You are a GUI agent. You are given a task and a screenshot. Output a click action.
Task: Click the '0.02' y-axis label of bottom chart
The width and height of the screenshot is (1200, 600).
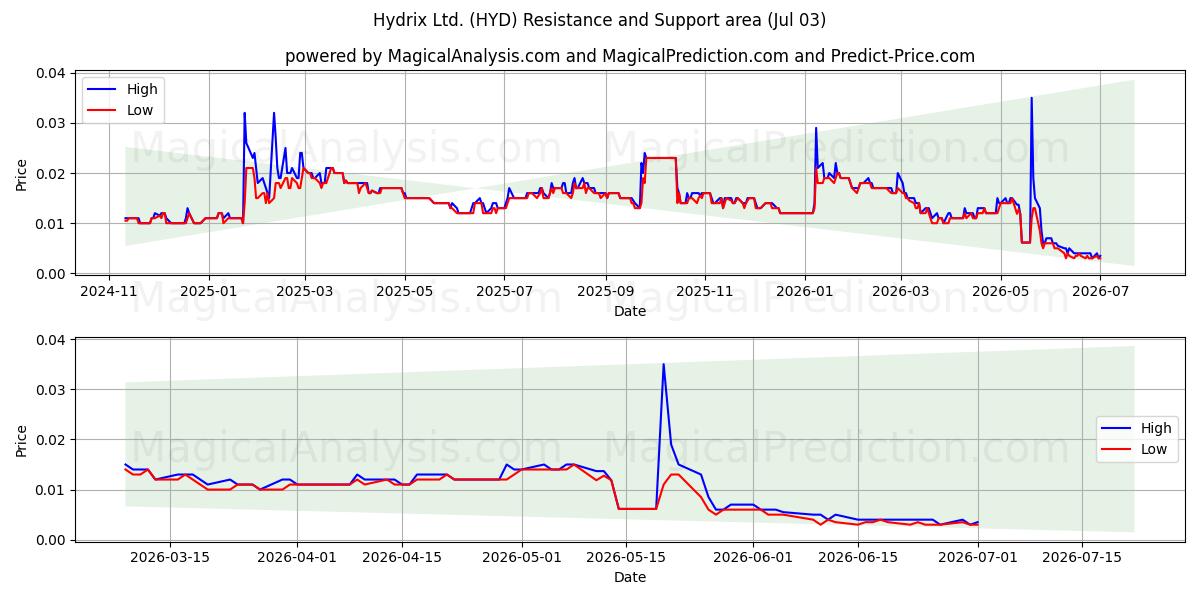(51, 440)
